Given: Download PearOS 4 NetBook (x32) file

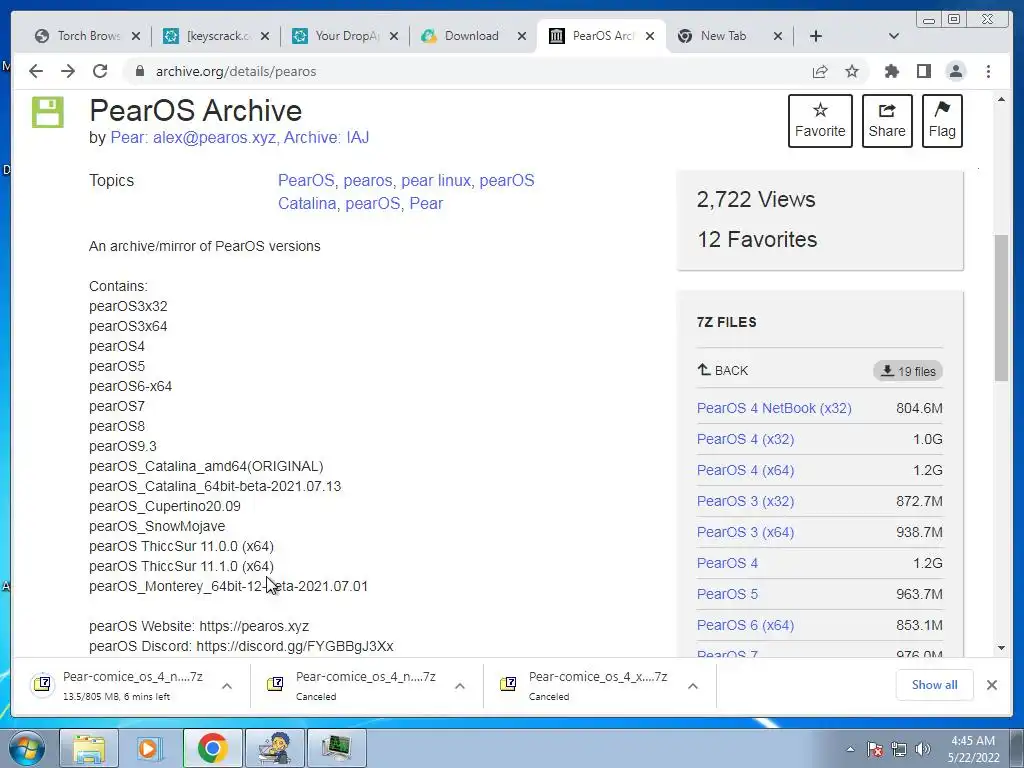Looking at the screenshot, I should (774, 409).
